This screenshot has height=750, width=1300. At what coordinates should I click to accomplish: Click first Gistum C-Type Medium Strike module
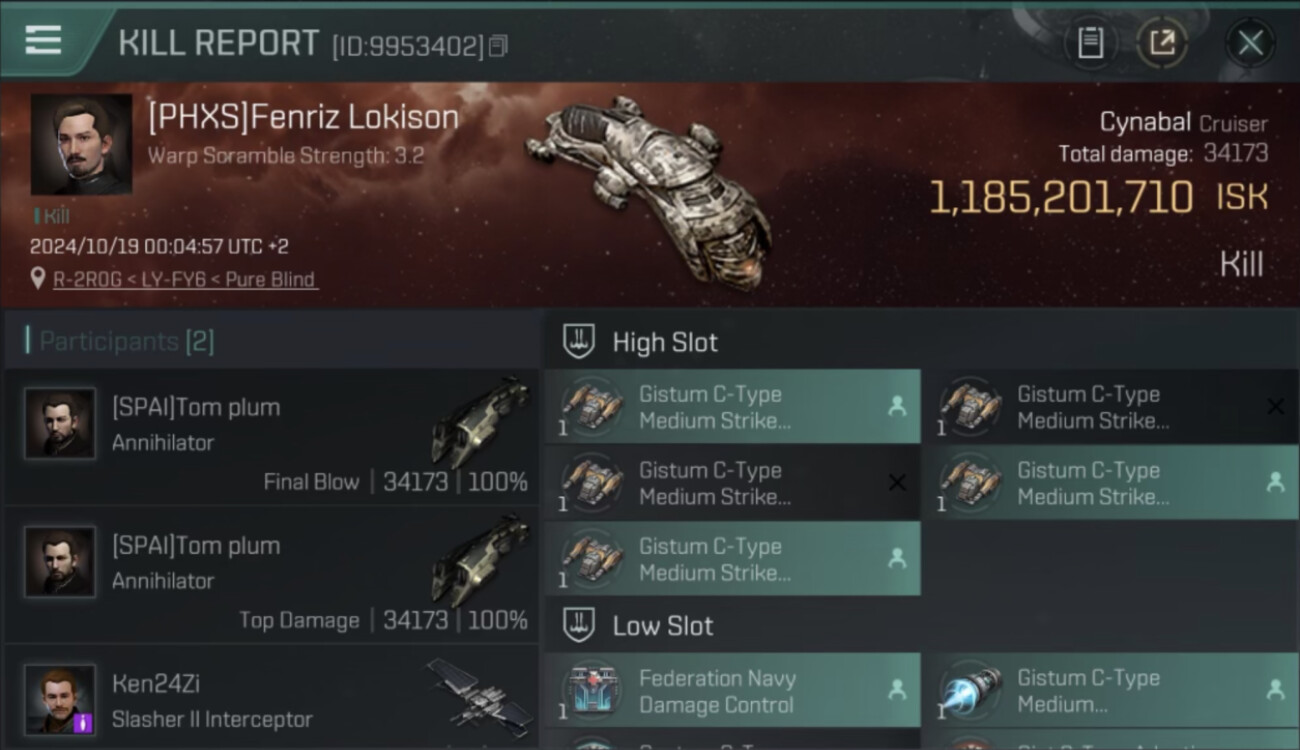732,406
